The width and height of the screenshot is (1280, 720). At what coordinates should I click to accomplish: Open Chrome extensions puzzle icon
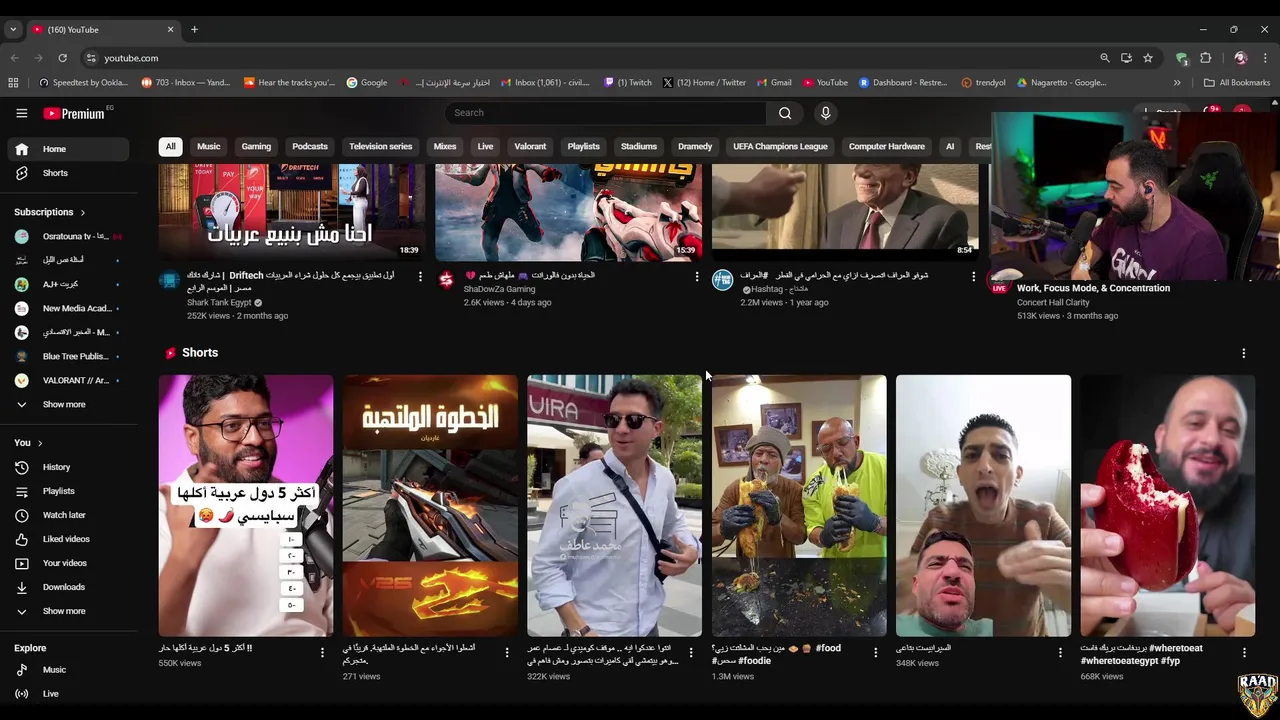(x=1205, y=58)
